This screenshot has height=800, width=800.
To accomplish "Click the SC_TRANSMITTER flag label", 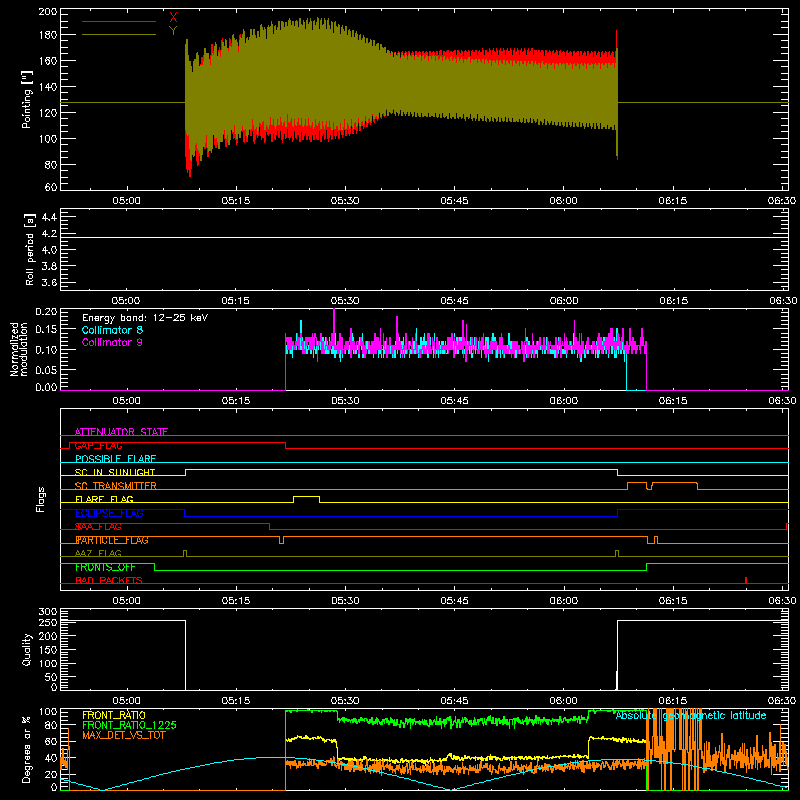I will pos(115,486).
